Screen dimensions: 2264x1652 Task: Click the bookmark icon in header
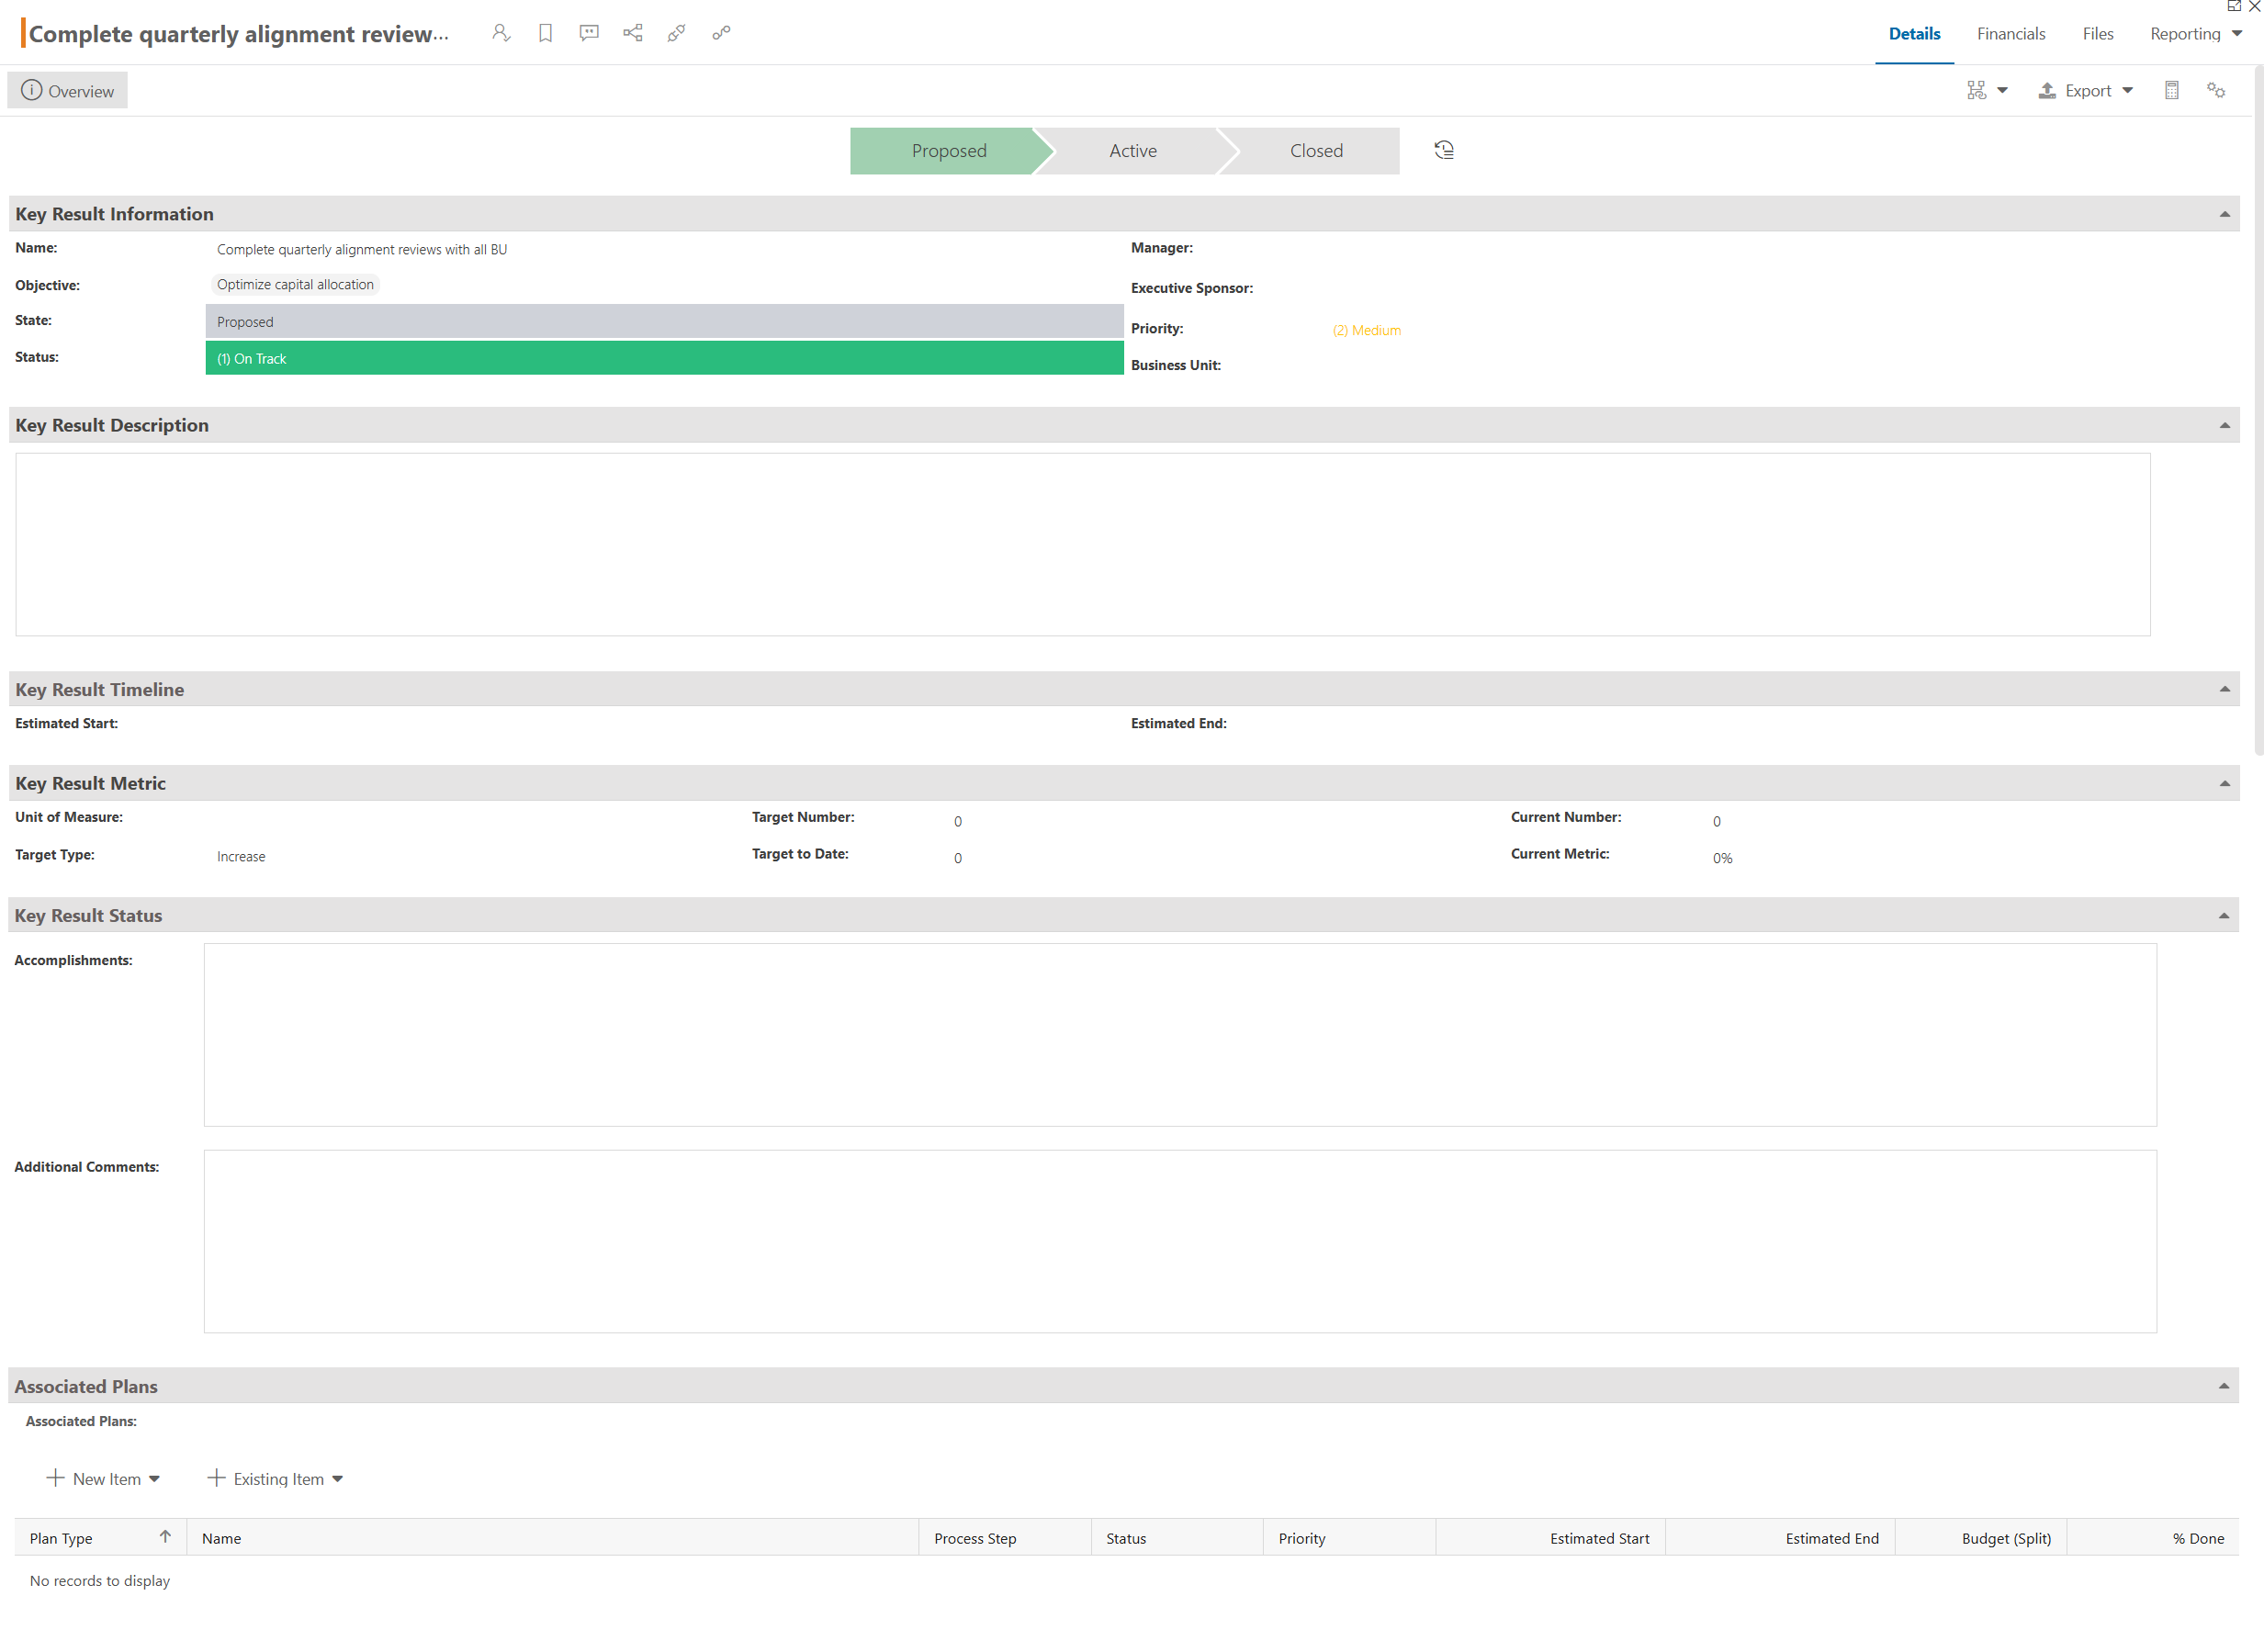[x=545, y=33]
